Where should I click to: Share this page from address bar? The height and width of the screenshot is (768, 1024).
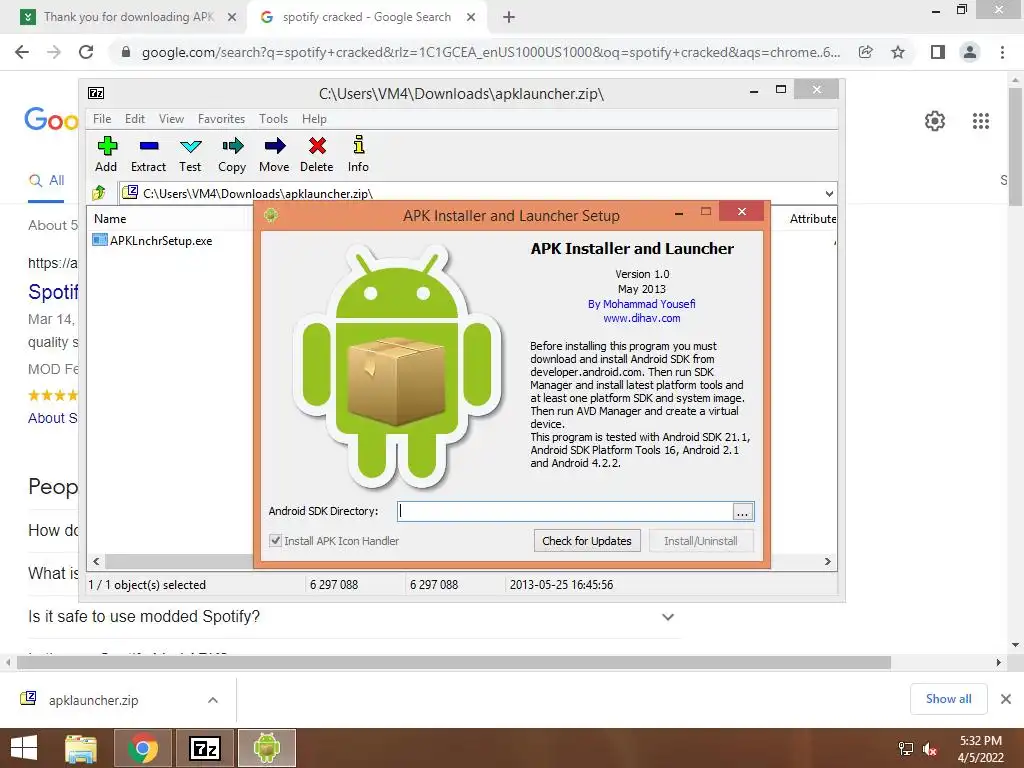click(865, 52)
